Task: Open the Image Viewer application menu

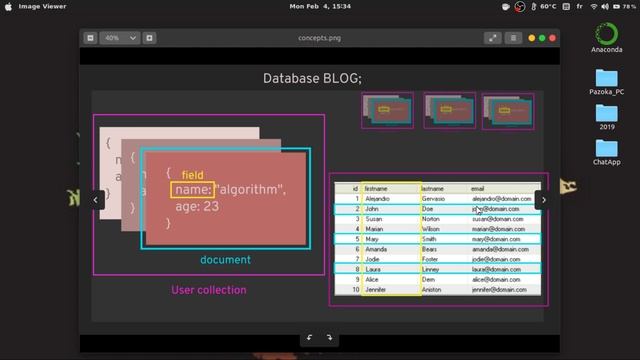Action: tap(42, 7)
